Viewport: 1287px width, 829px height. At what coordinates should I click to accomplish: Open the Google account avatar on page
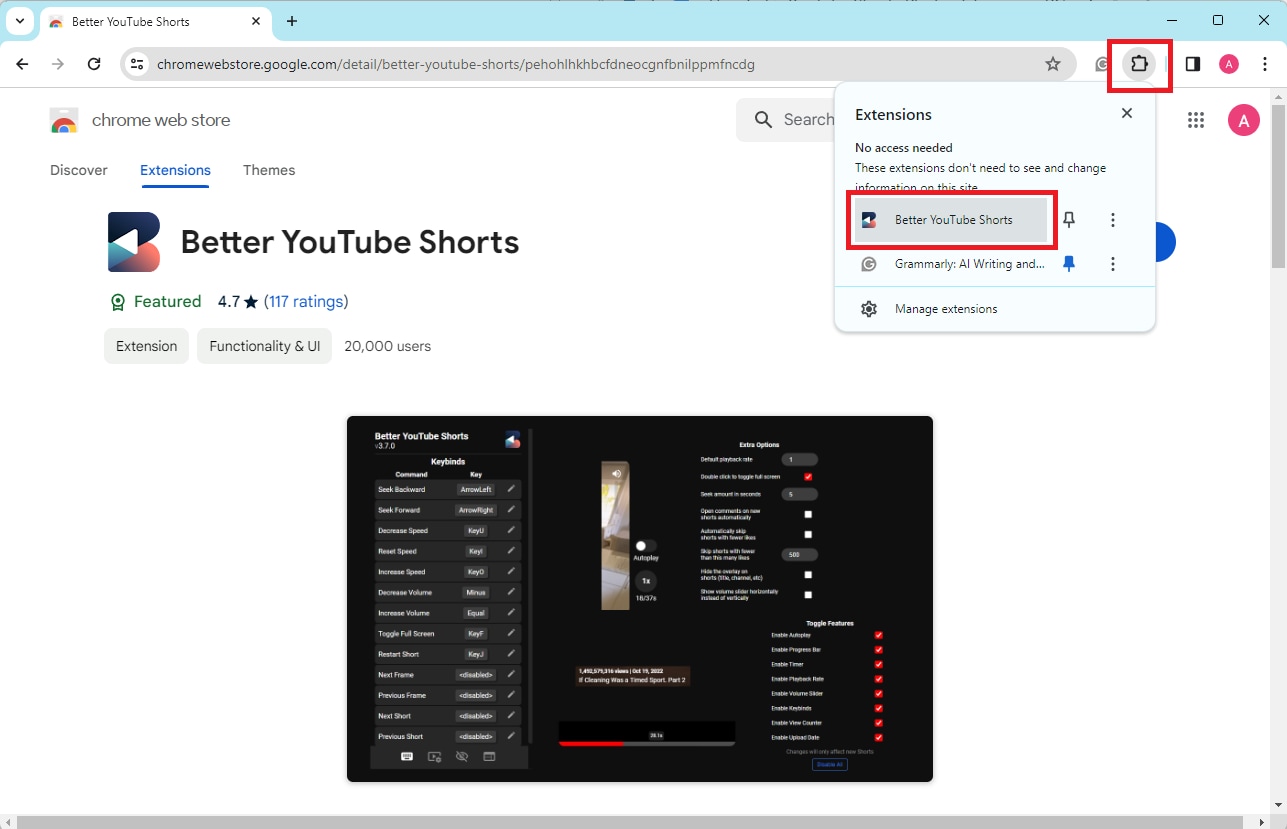pyautogui.click(x=1244, y=121)
